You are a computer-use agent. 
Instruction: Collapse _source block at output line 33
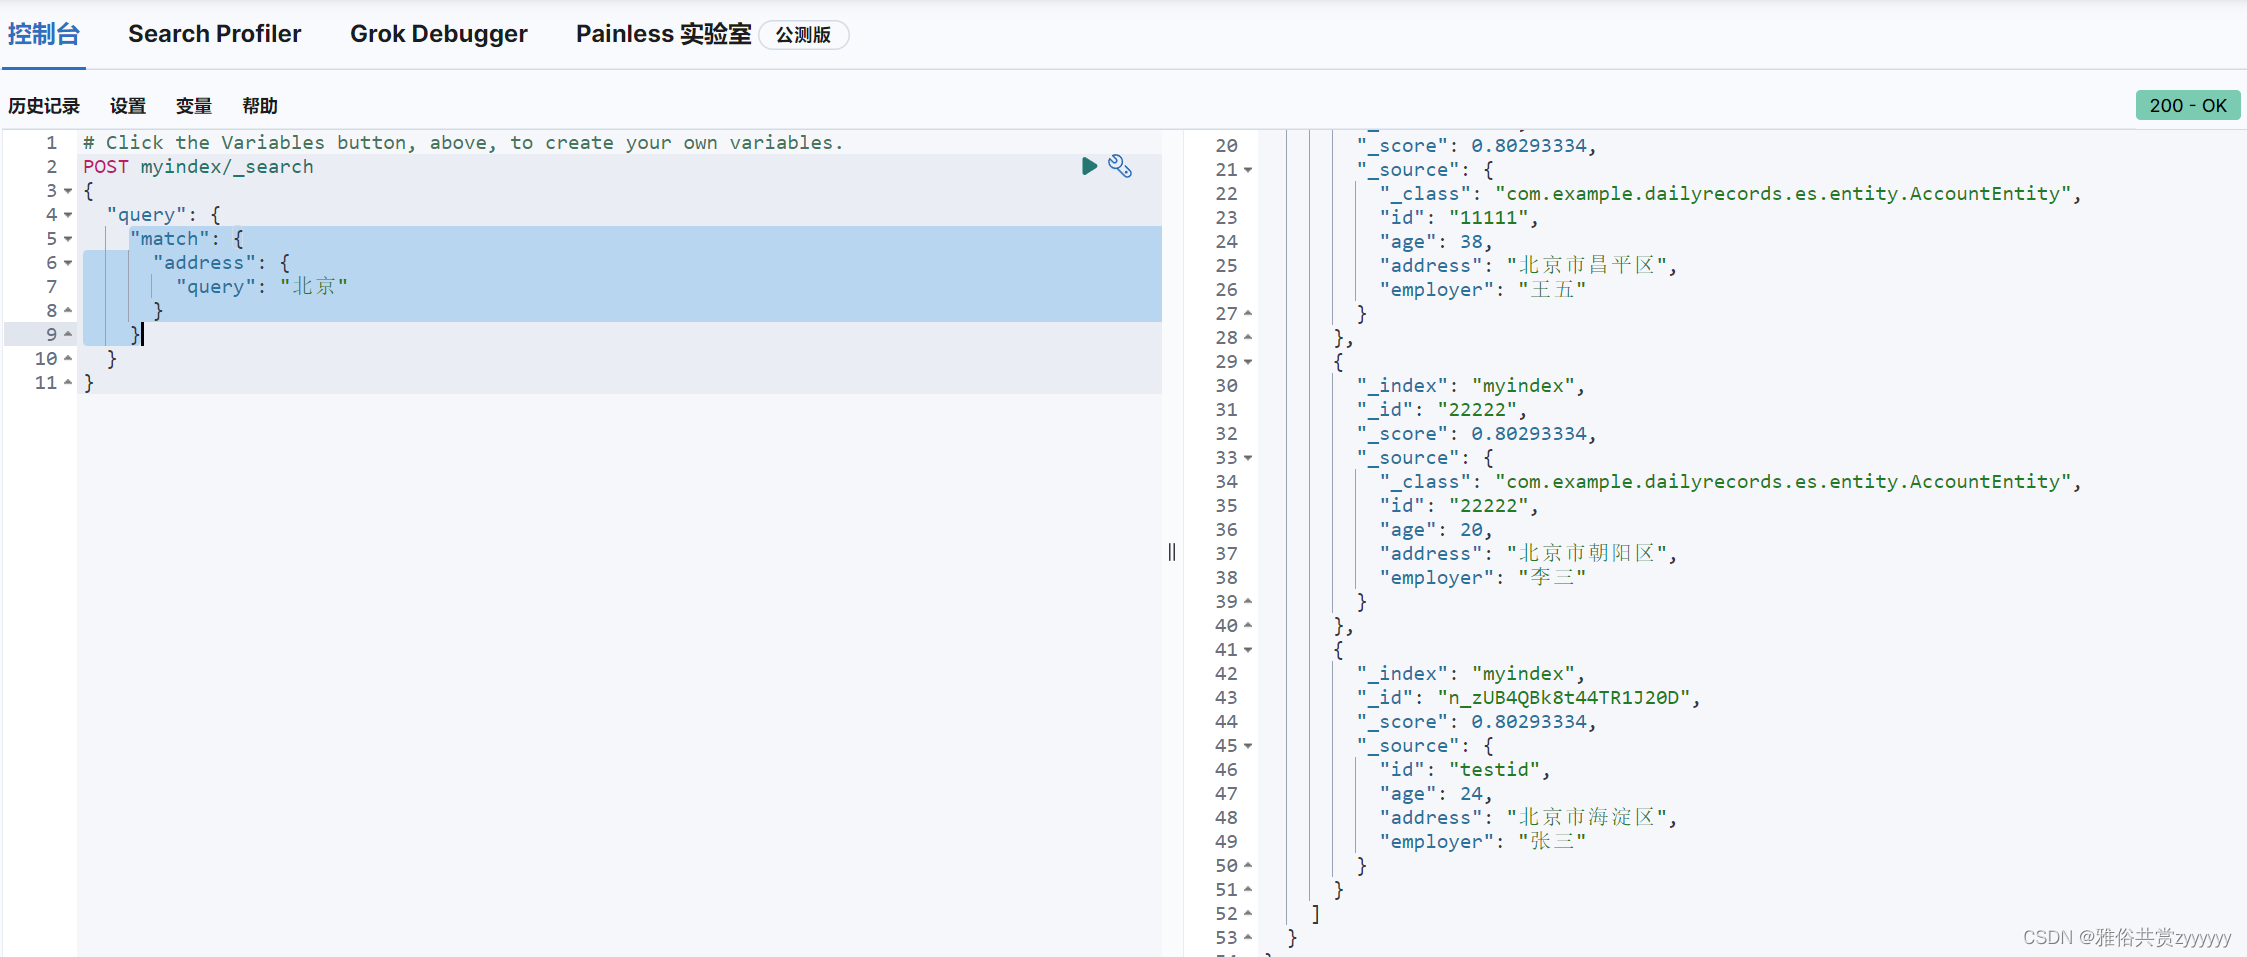1248,458
